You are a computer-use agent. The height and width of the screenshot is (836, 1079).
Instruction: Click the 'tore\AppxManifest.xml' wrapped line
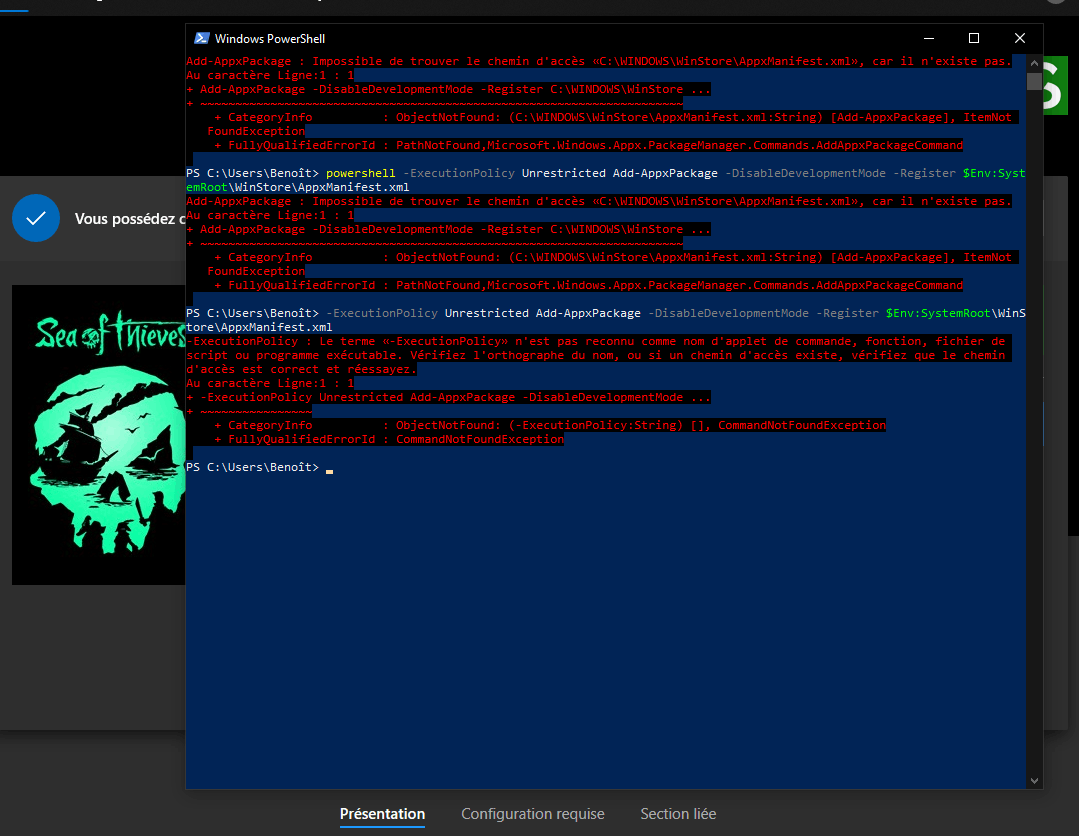(259, 328)
